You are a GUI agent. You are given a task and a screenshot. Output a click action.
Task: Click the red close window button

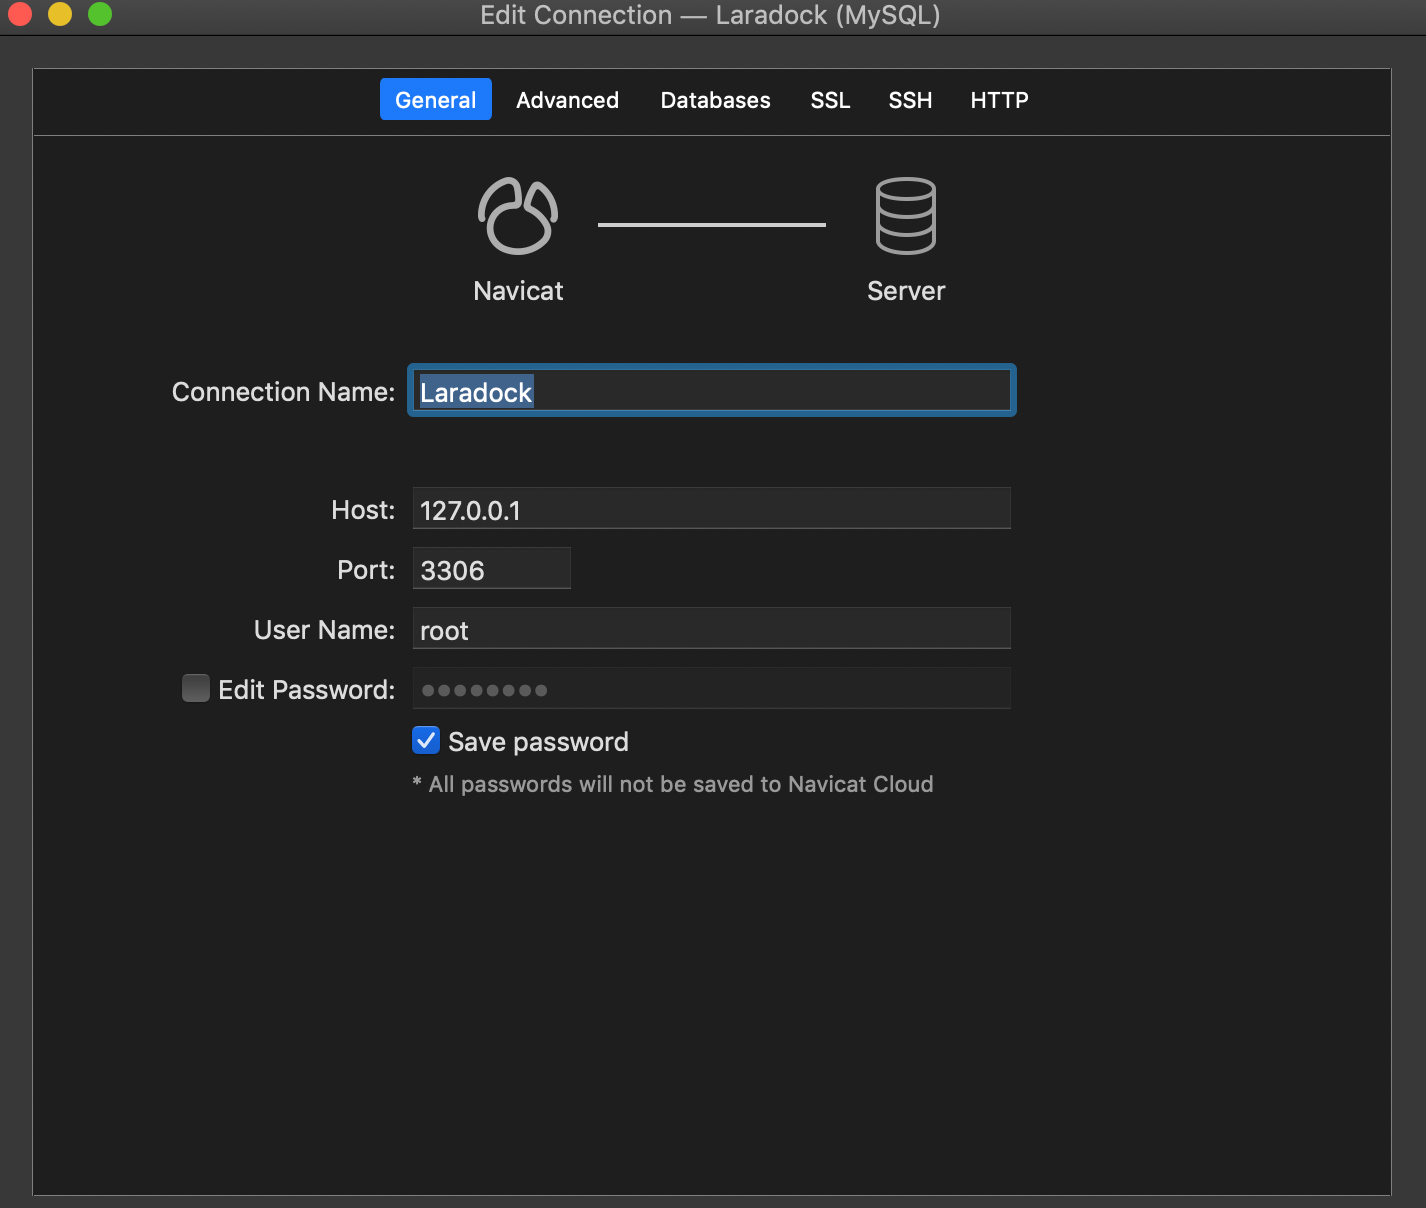pos(20,14)
